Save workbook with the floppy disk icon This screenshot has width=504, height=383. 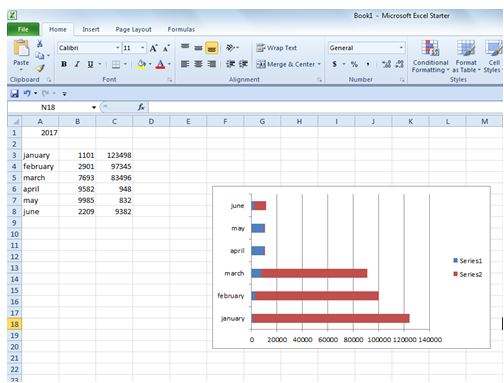pos(14,93)
